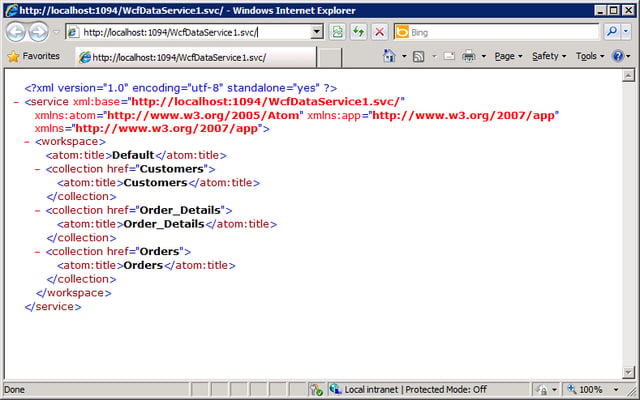This screenshot has width=640, height=400.
Task: Click the RSS feeds icon
Action: pos(418,56)
